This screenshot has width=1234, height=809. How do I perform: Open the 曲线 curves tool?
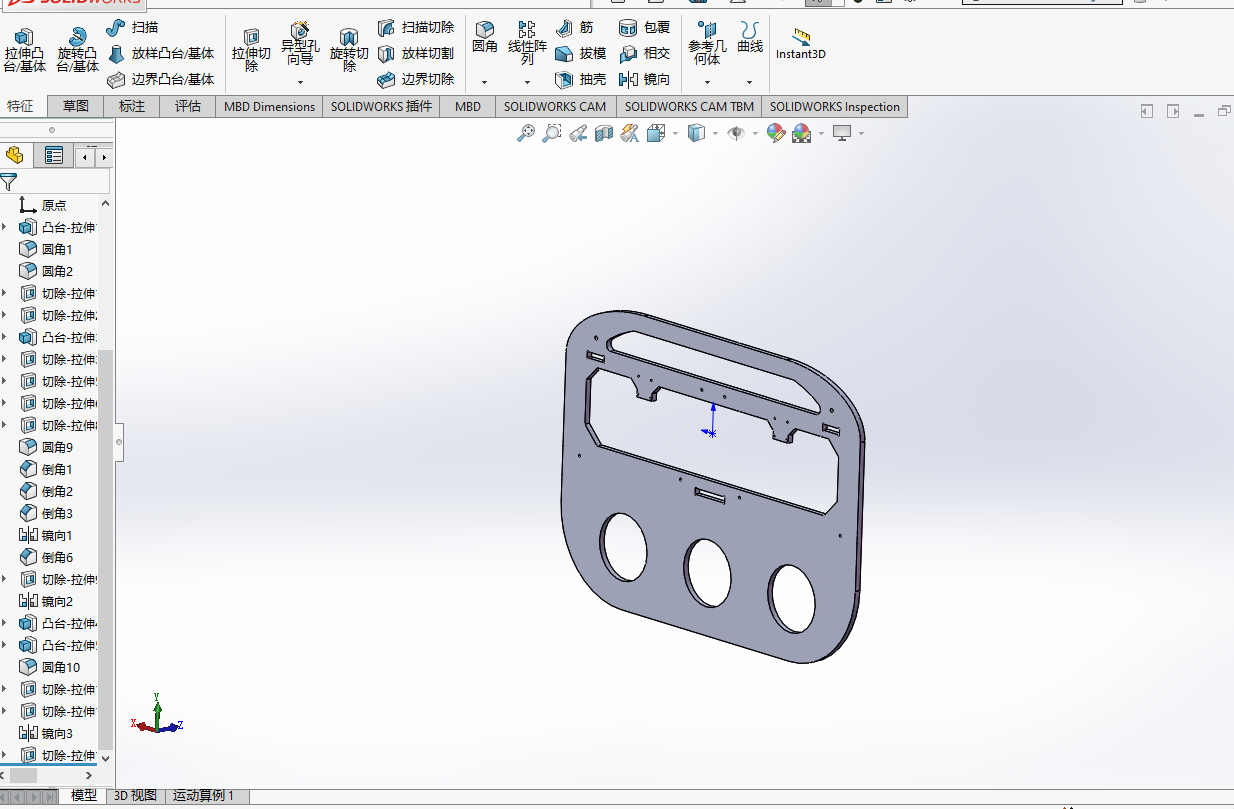pyautogui.click(x=750, y=38)
